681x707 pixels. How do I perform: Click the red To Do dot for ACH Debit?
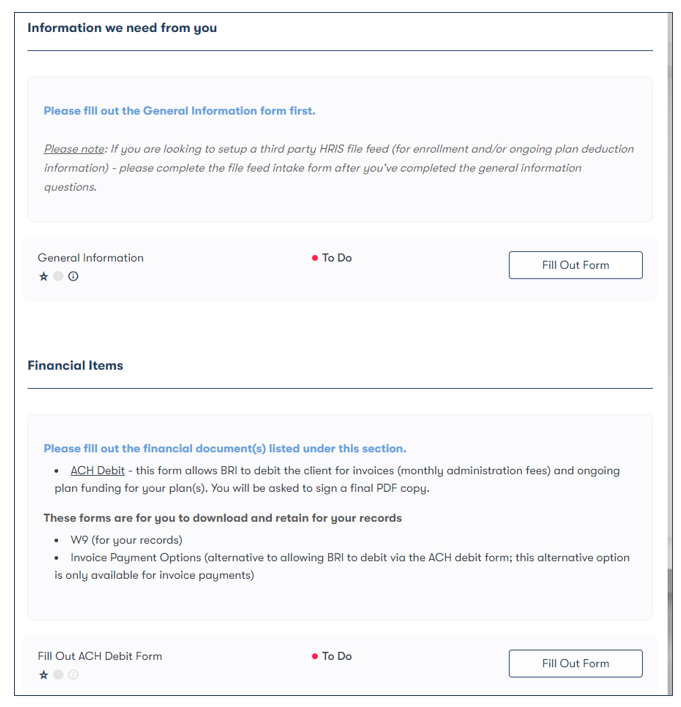point(315,657)
